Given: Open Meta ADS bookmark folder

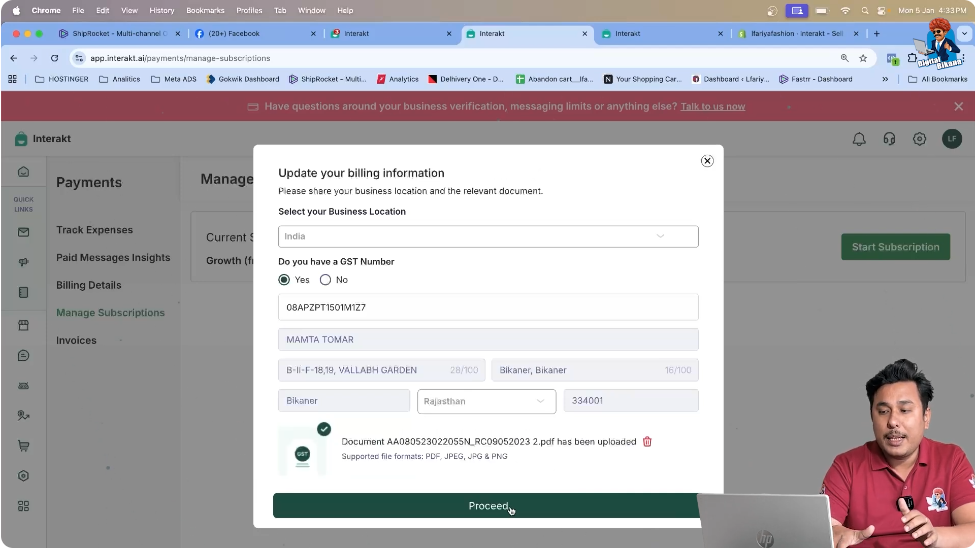Looking at the screenshot, I should [x=173, y=79].
